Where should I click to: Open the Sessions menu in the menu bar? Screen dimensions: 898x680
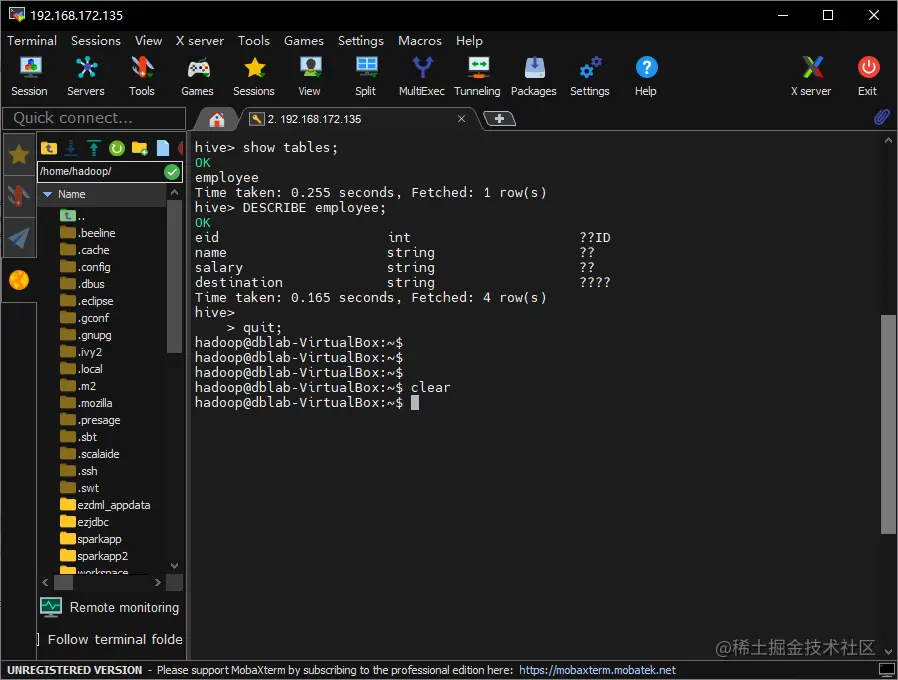[96, 41]
